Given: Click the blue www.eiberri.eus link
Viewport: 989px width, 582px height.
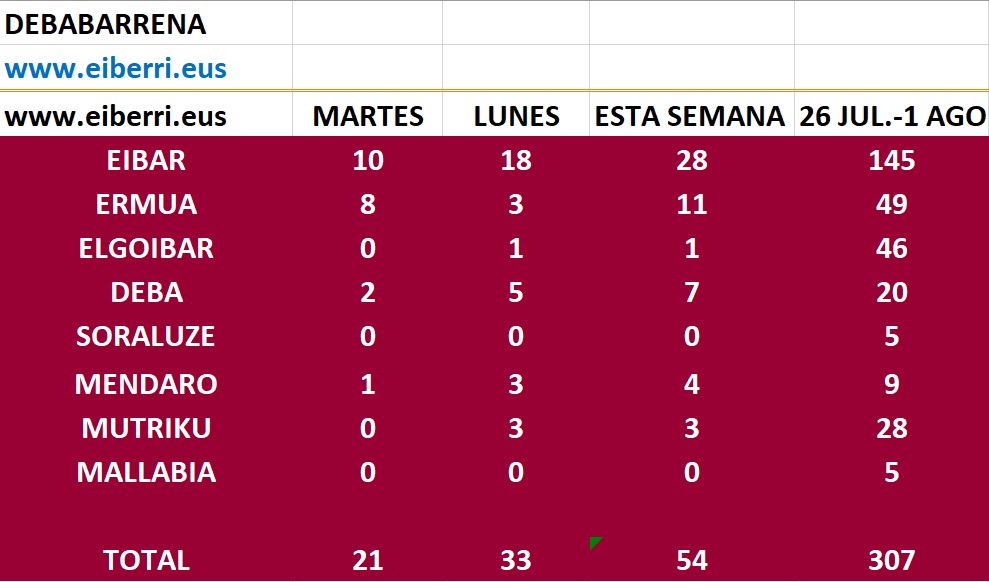Looking at the screenshot, I should [116, 69].
